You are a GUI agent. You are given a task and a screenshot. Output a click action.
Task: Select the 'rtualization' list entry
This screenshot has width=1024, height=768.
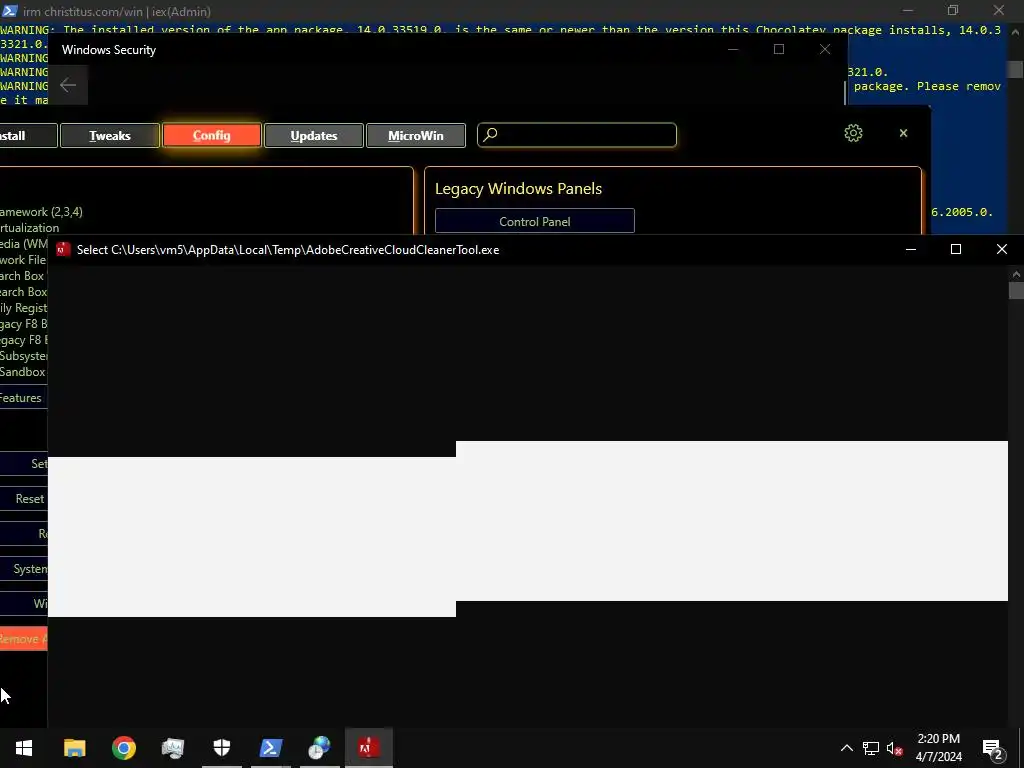pyautogui.click(x=29, y=228)
